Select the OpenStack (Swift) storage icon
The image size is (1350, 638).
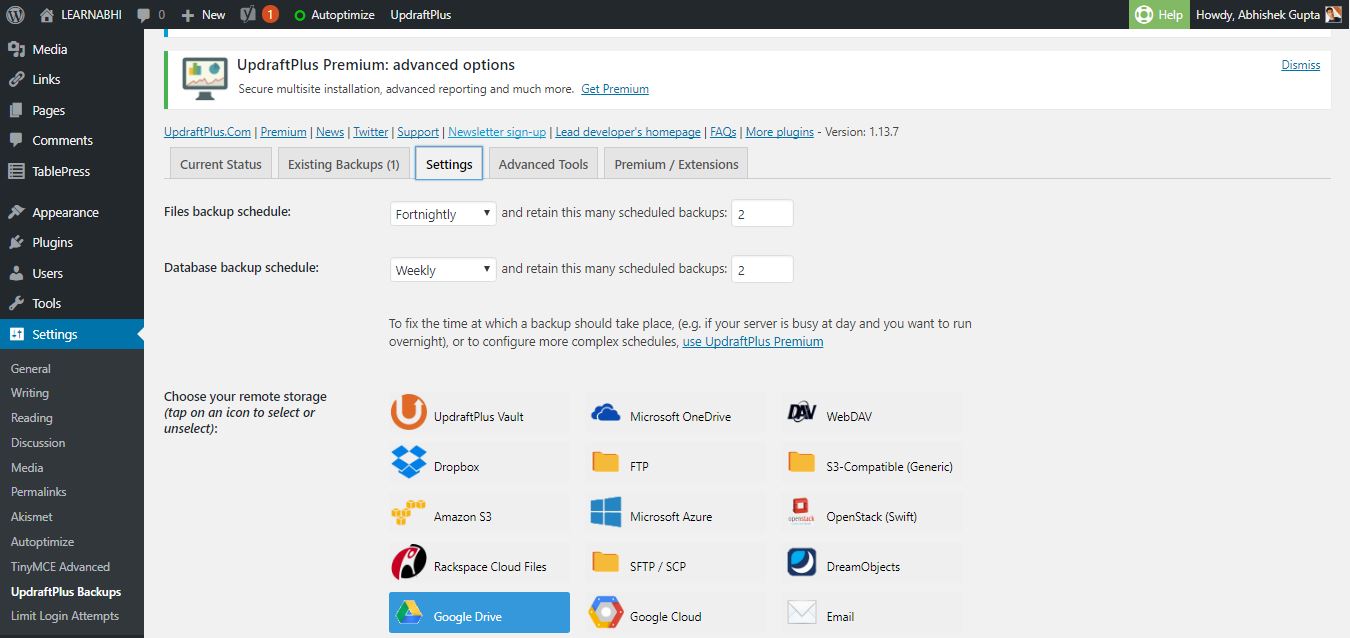click(x=802, y=513)
